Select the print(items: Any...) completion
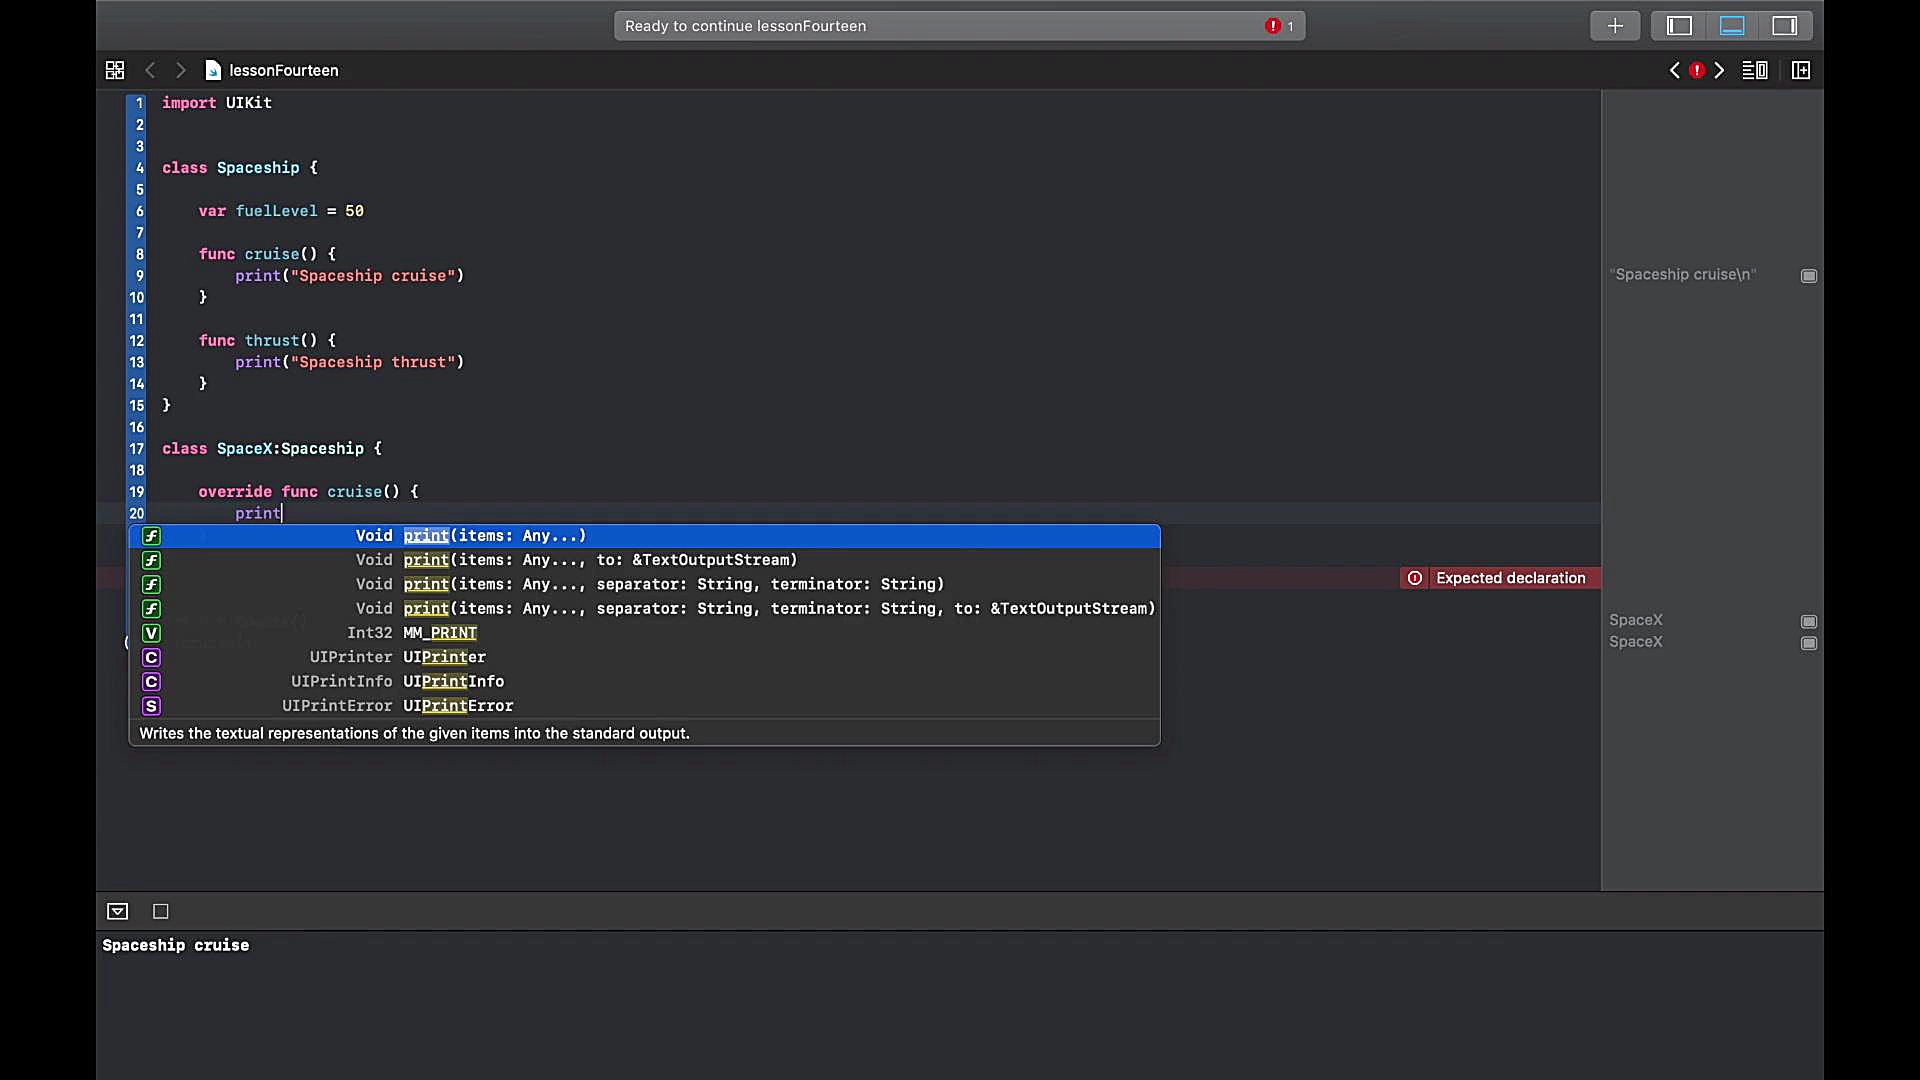 click(644, 536)
